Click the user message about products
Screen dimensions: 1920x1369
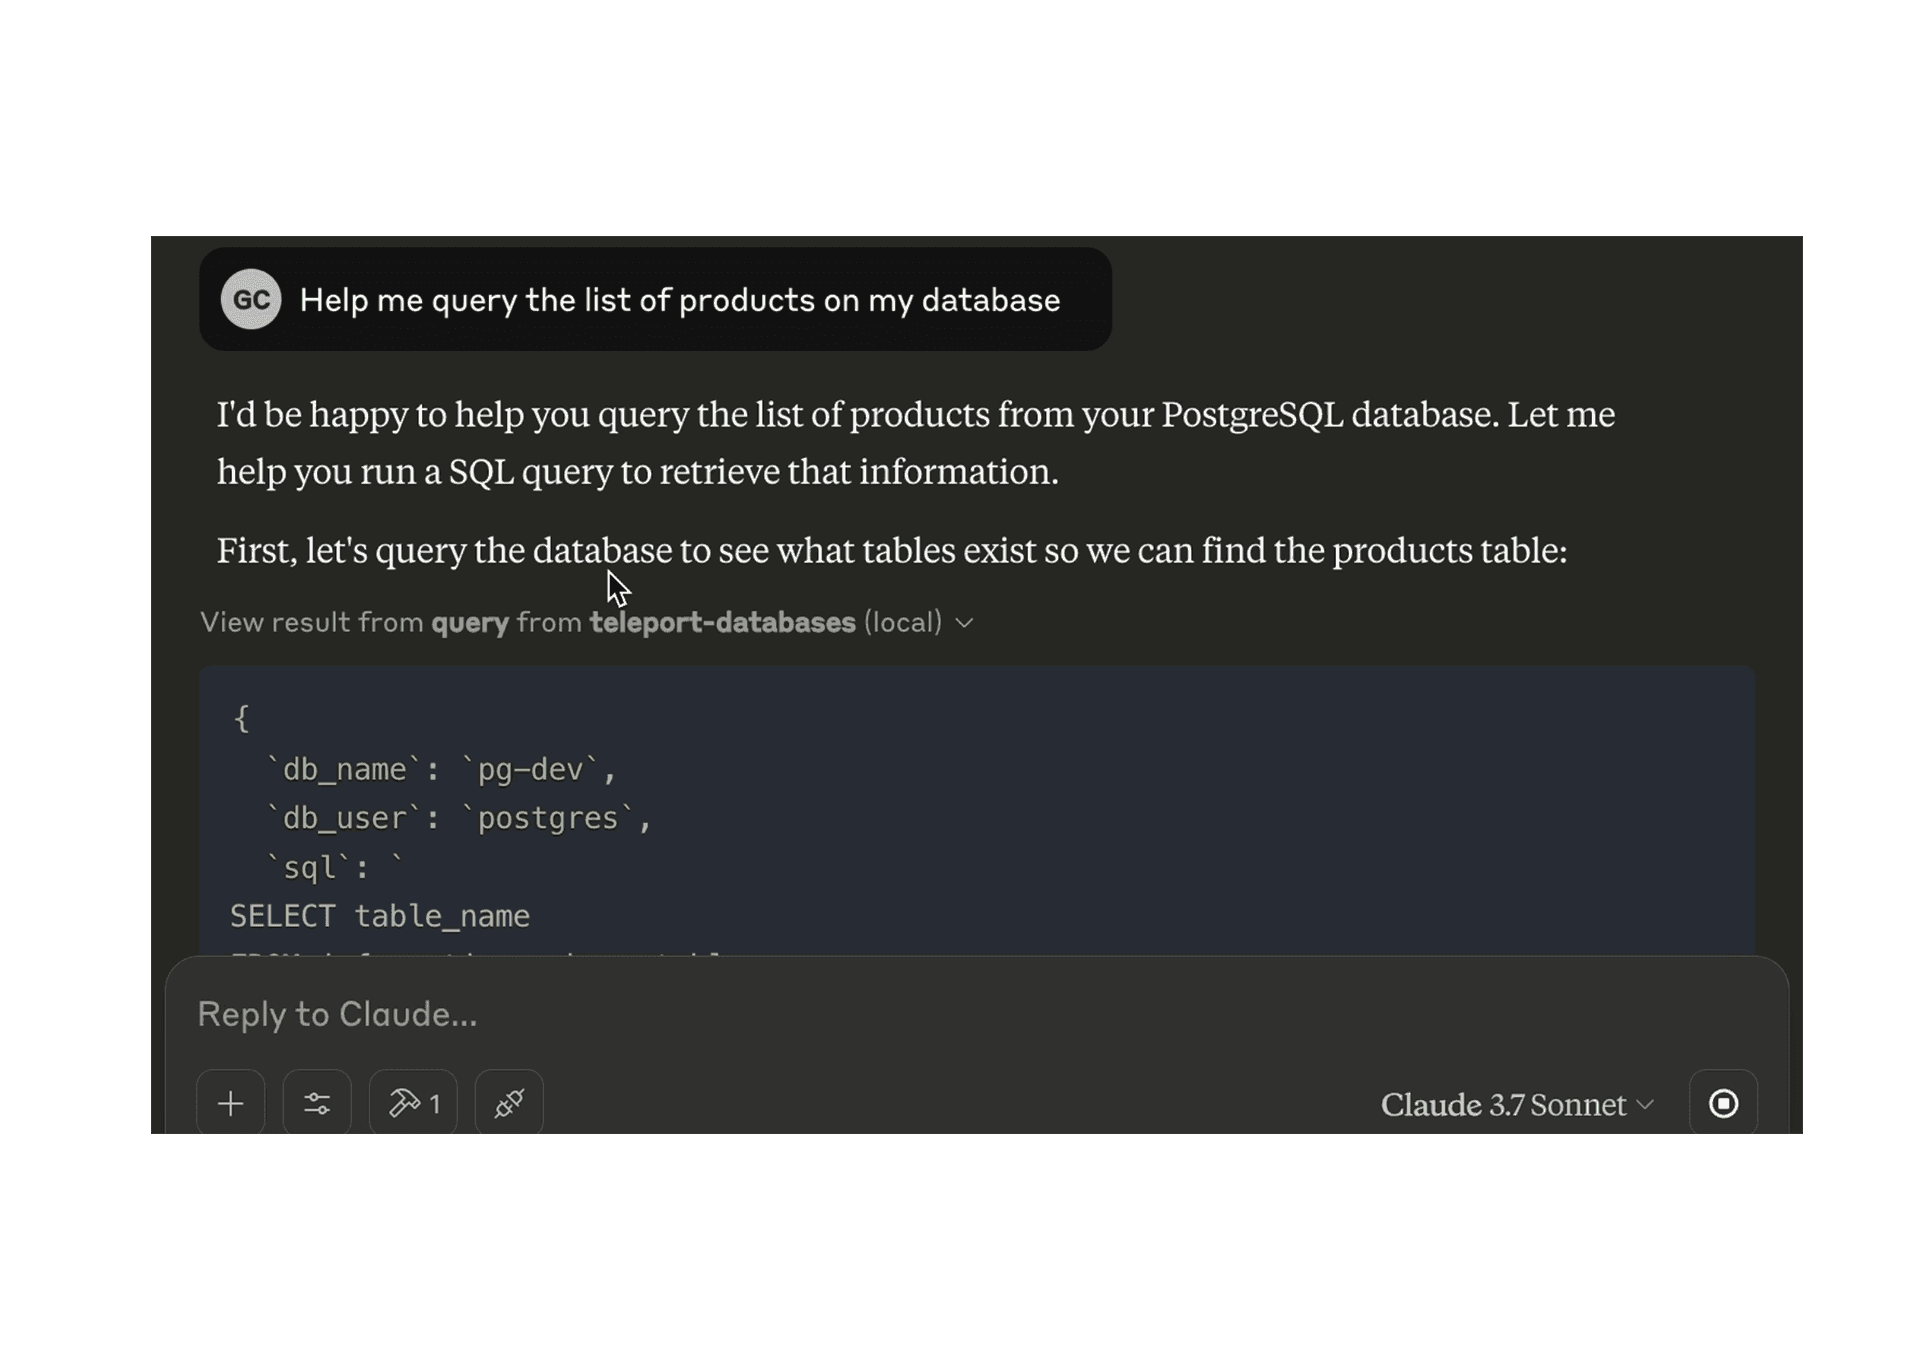pos(679,300)
